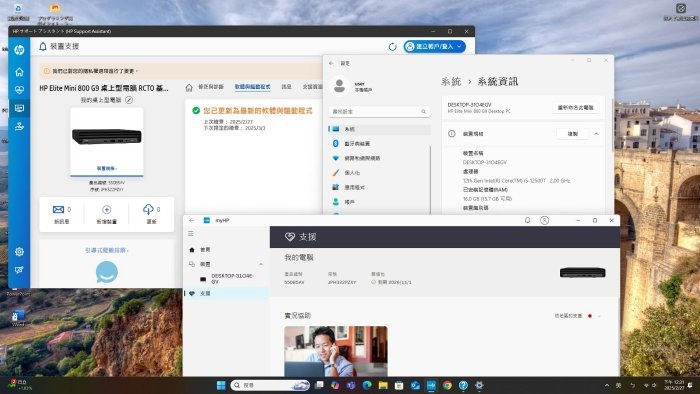Image resolution: width=700 pixels, height=394 pixels.
Task: Click the heart health icon in HP Support Assistant sidebar
Action: 19,90
